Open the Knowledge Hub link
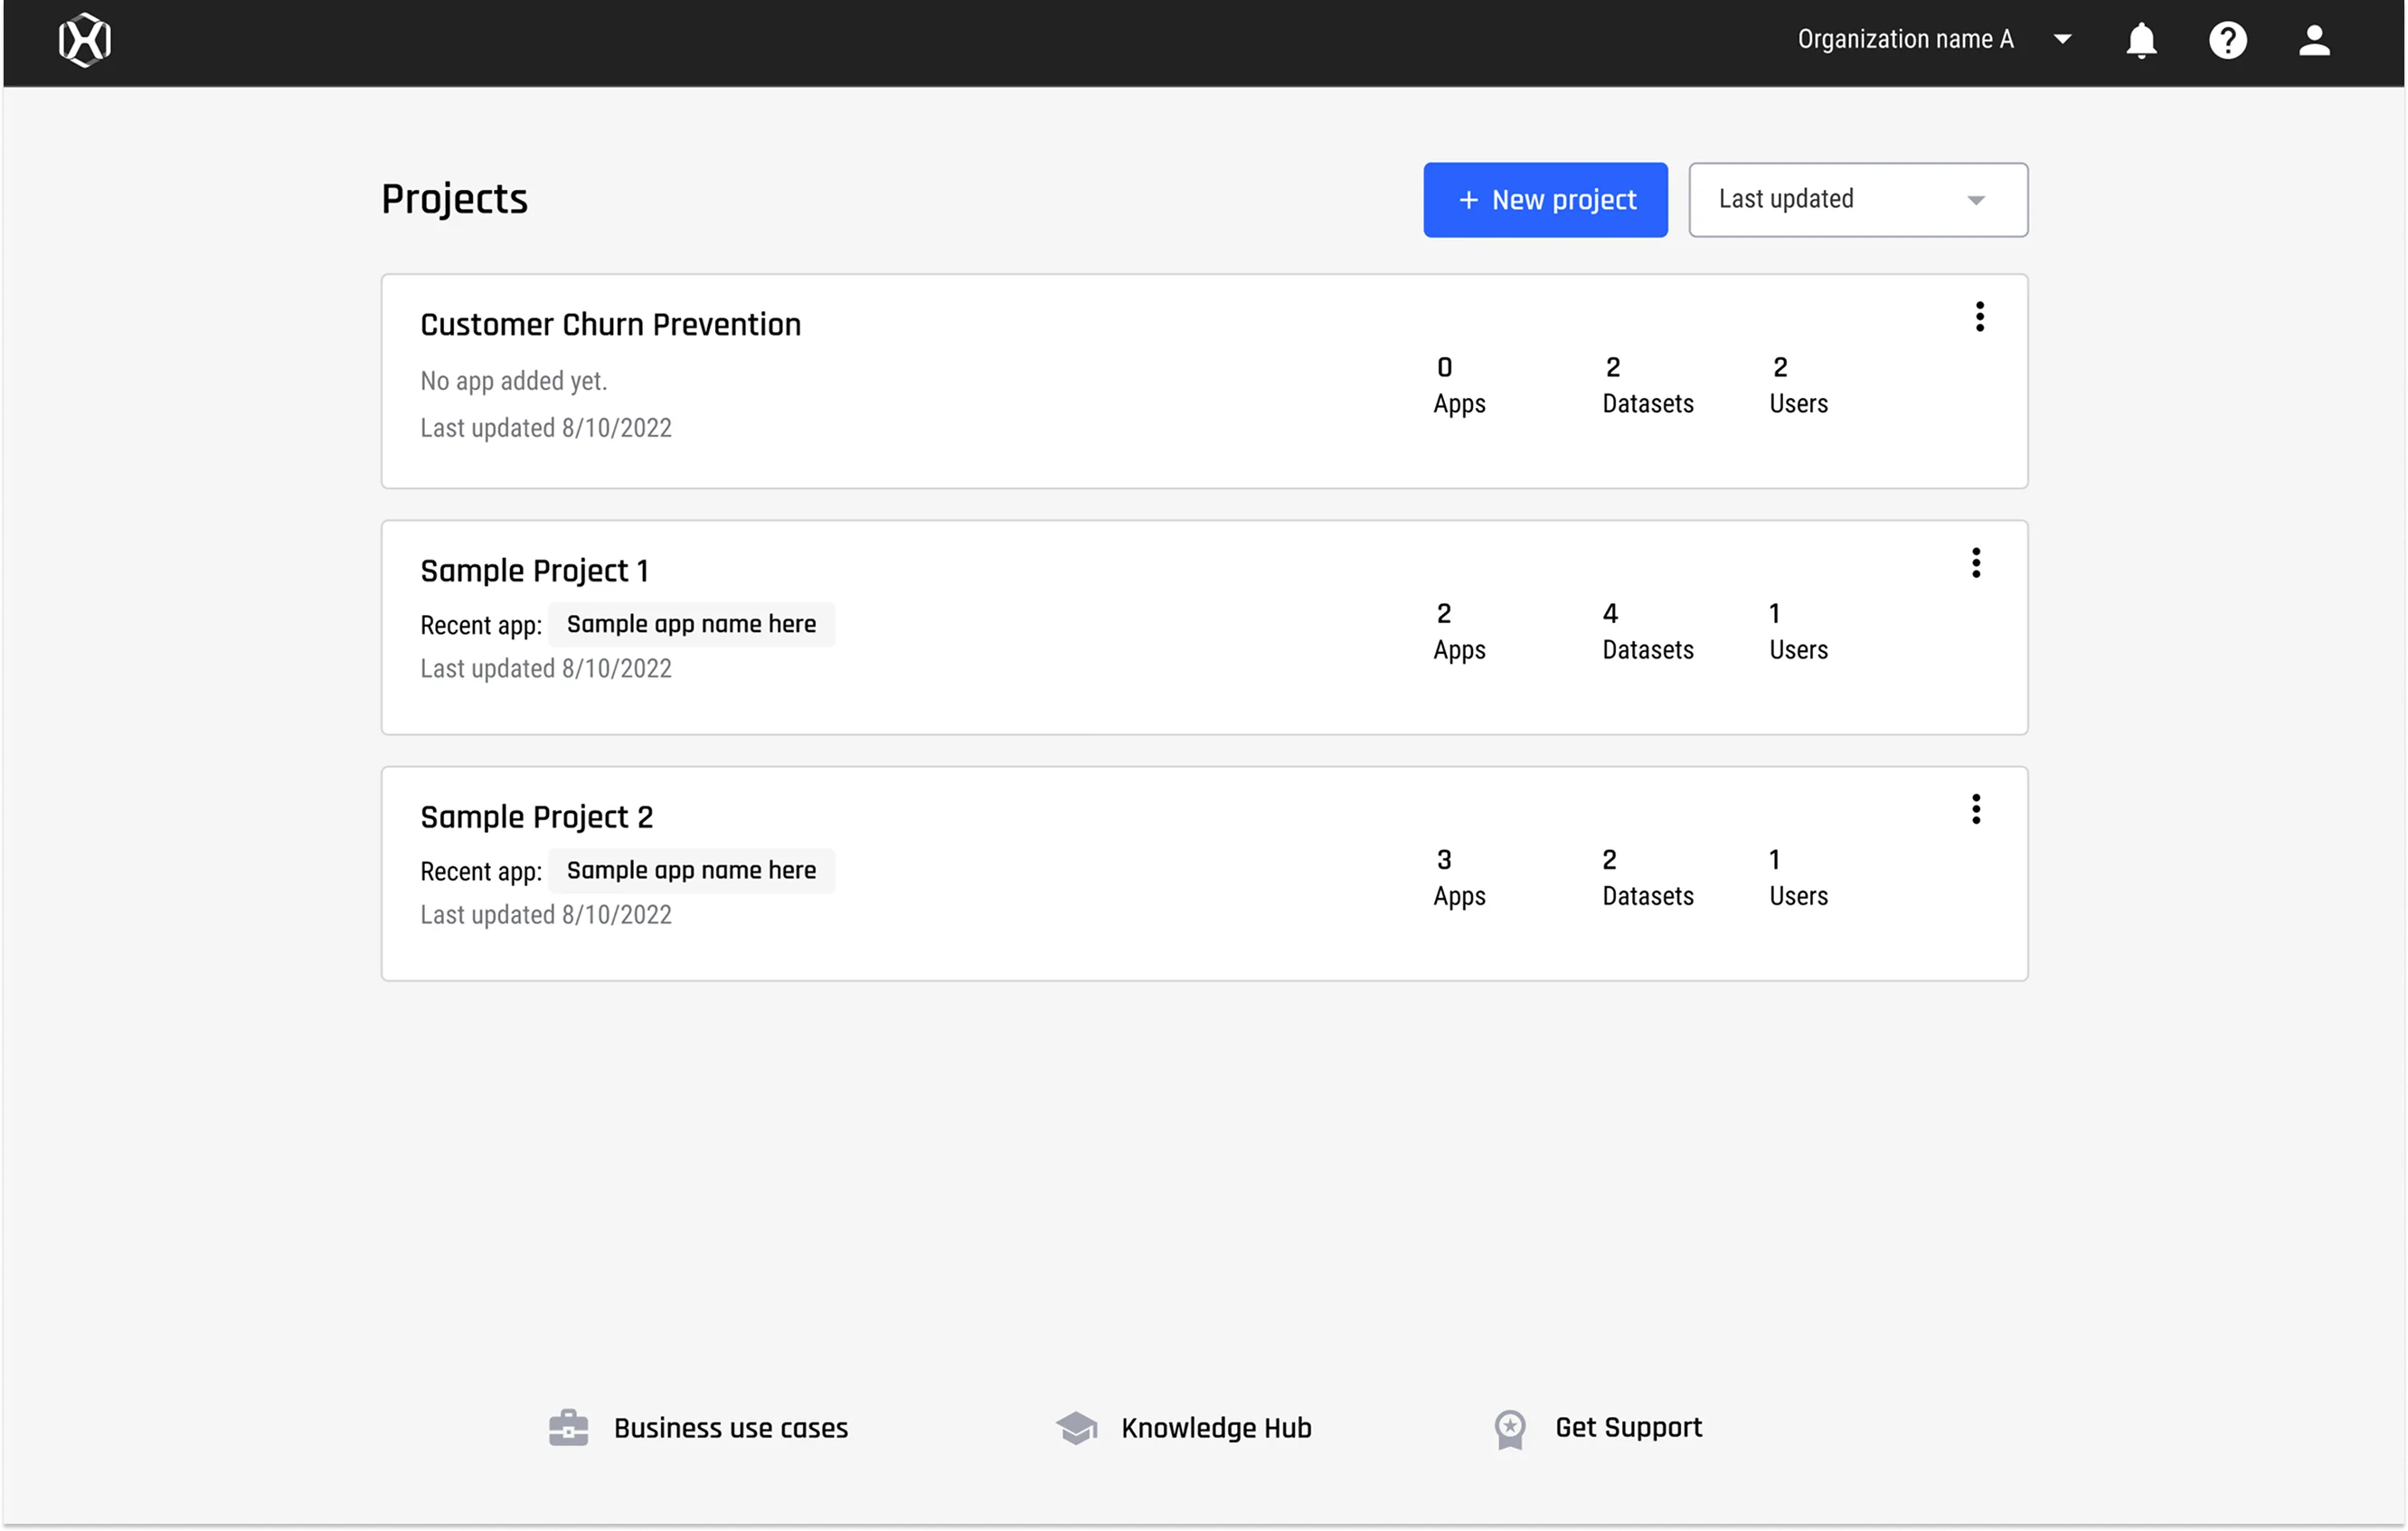Image resolution: width=2408 pixels, height=1531 pixels. tap(1216, 1428)
